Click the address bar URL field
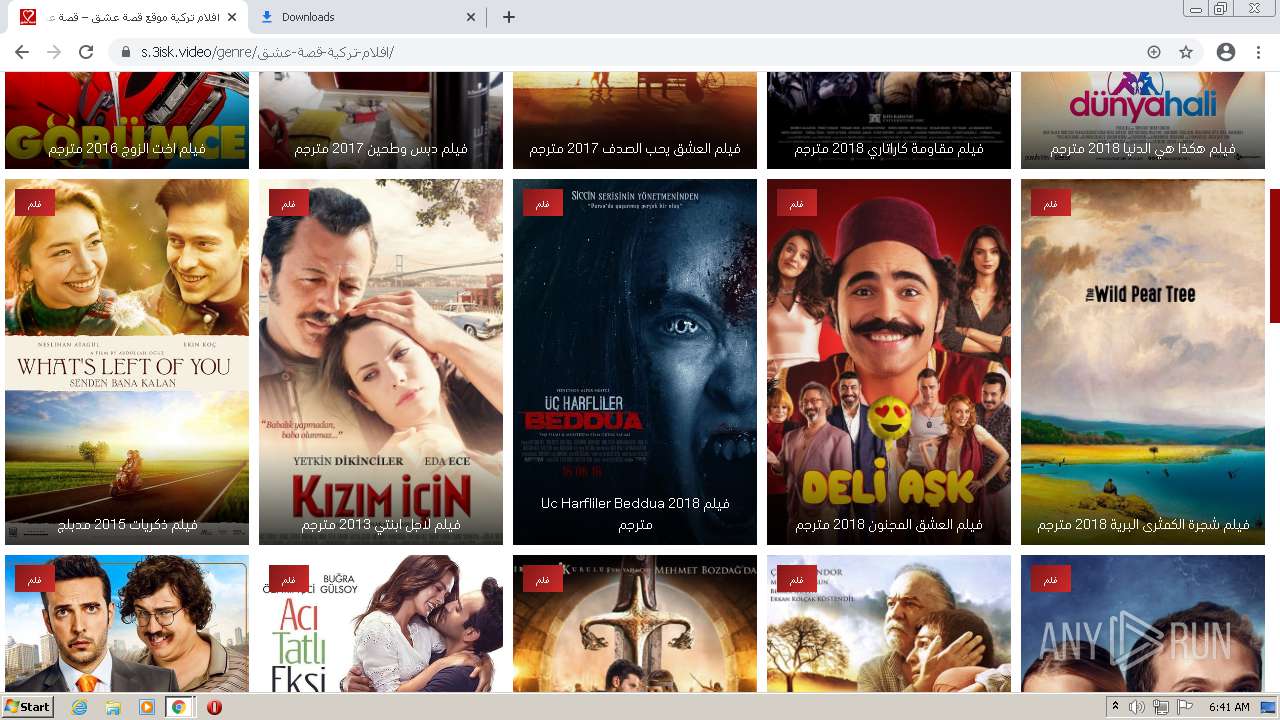This screenshot has height=720, width=1280. pyautogui.click(x=640, y=52)
